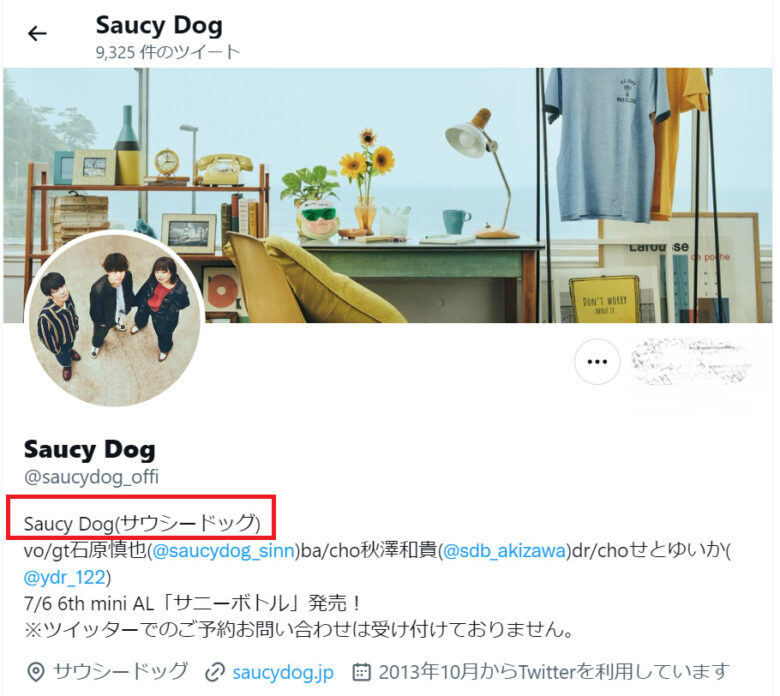The height and width of the screenshot is (696, 780).
Task: Click the 9,325 件のツイート count
Action: [168, 52]
